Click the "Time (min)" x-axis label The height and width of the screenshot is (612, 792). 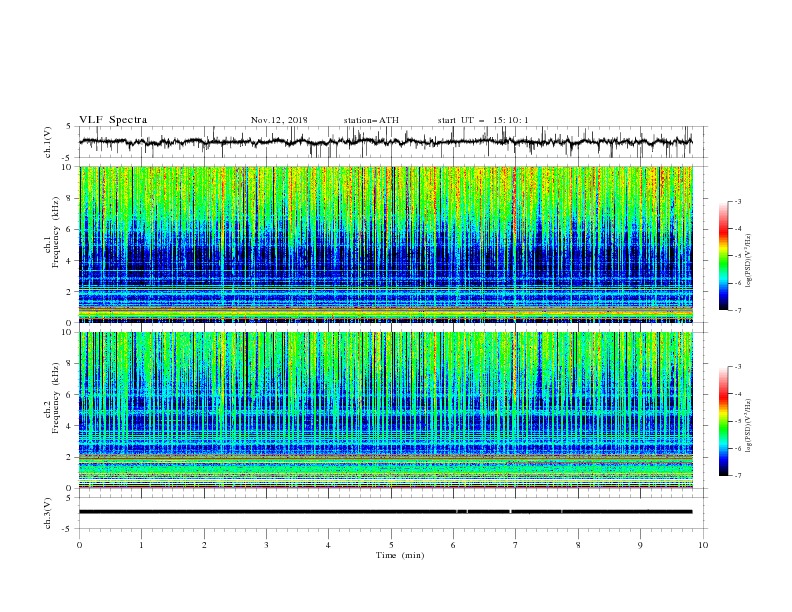(x=400, y=555)
